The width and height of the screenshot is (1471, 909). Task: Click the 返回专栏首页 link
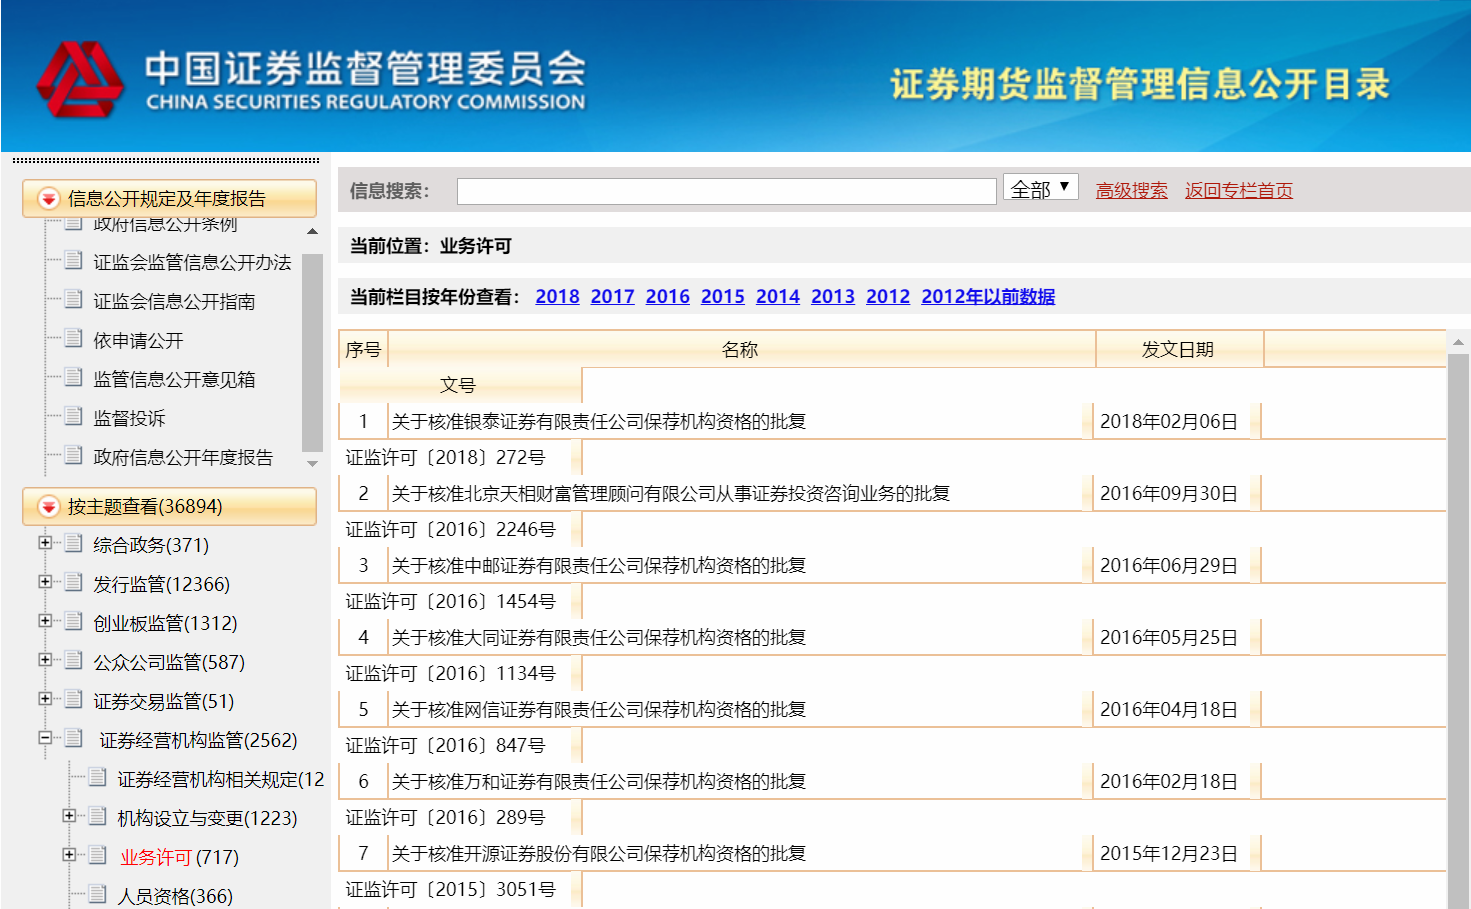[1238, 191]
